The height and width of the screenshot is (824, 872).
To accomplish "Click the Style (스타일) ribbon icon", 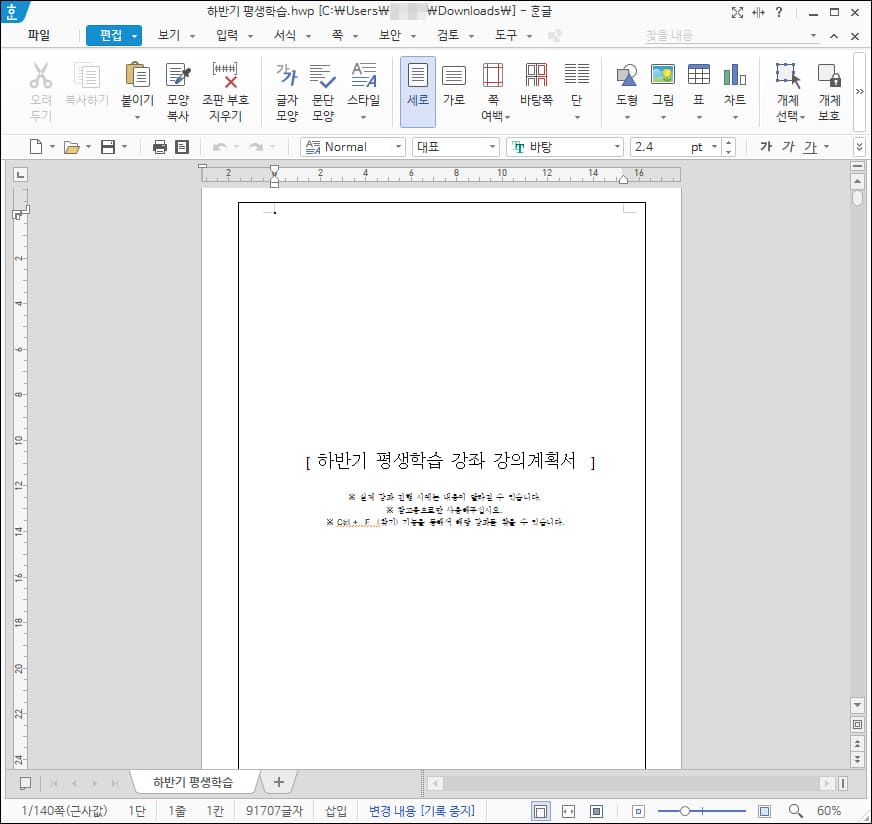I will pyautogui.click(x=364, y=76).
